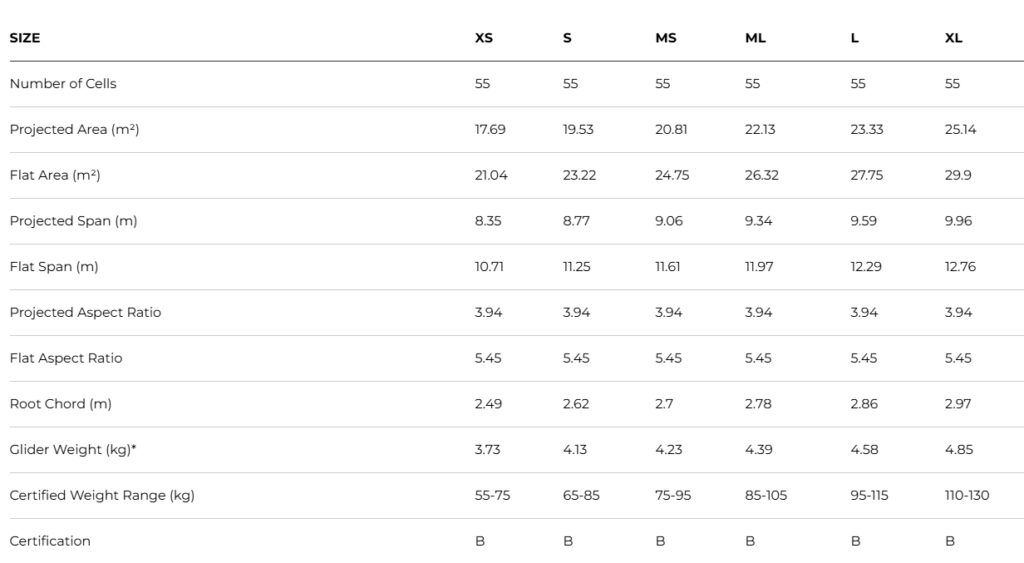This screenshot has height=563, width=1024.
Task: Select the Projected Area row label
Action: [74, 130]
